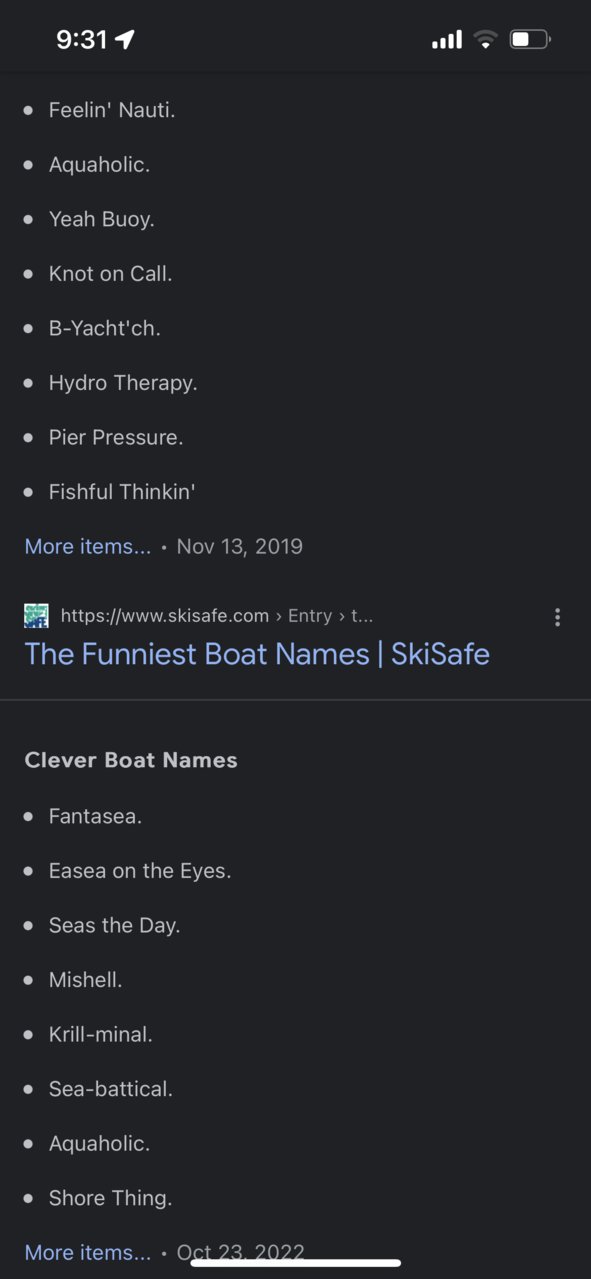Image resolution: width=591 pixels, height=1279 pixels.
Task: Tap the Fantasea list item
Action: pos(96,816)
